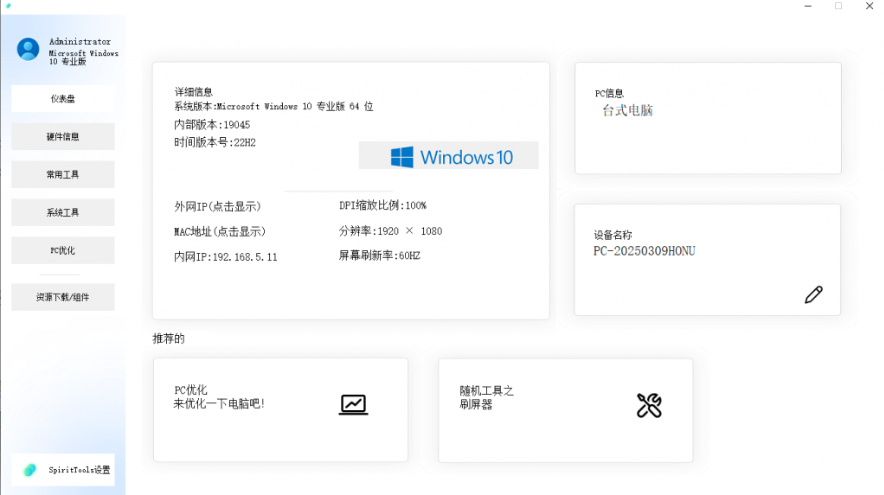Click the 推荐的 section heading
This screenshot has width=884, height=495.
coord(169,338)
